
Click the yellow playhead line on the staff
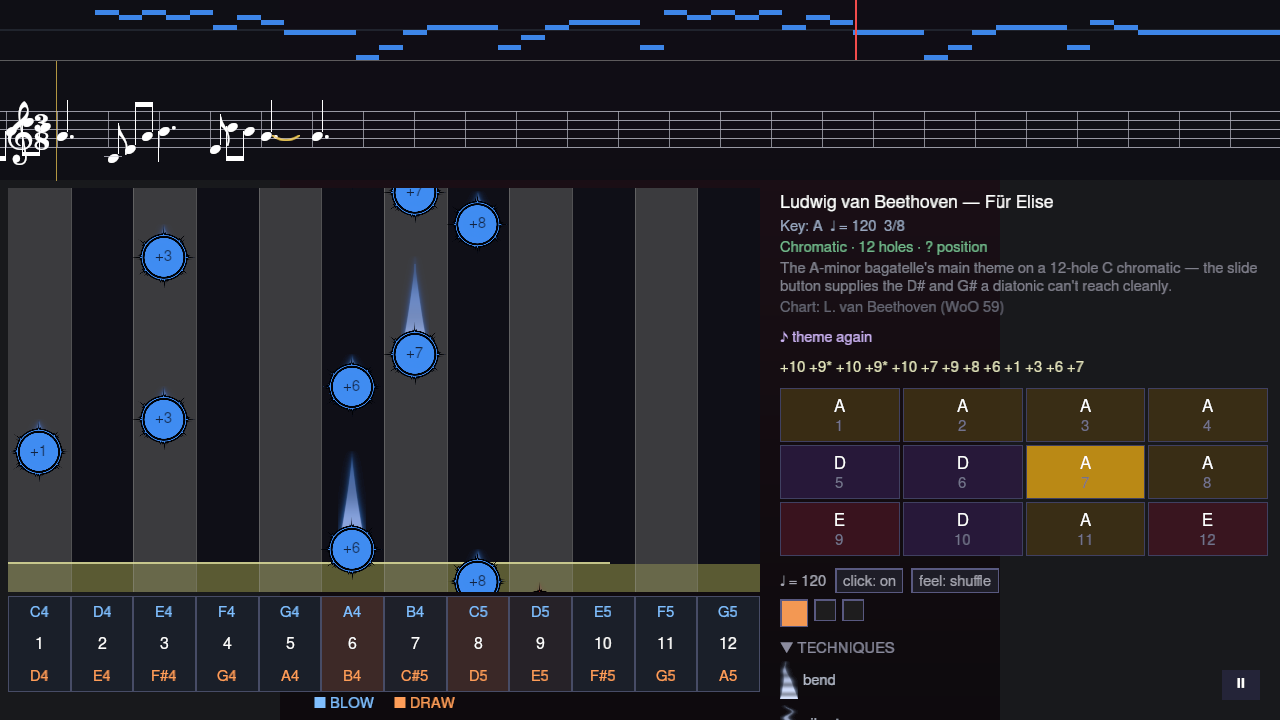(56, 121)
